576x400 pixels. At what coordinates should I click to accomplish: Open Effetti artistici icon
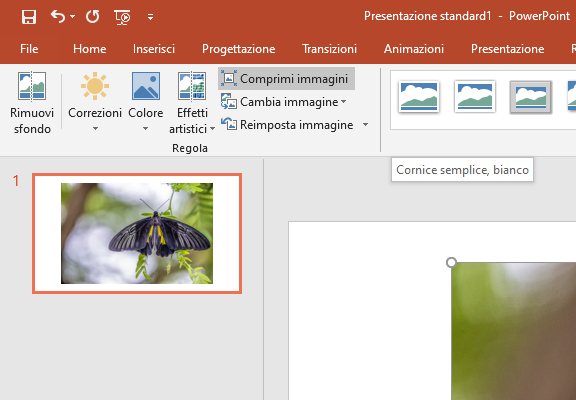tap(192, 86)
